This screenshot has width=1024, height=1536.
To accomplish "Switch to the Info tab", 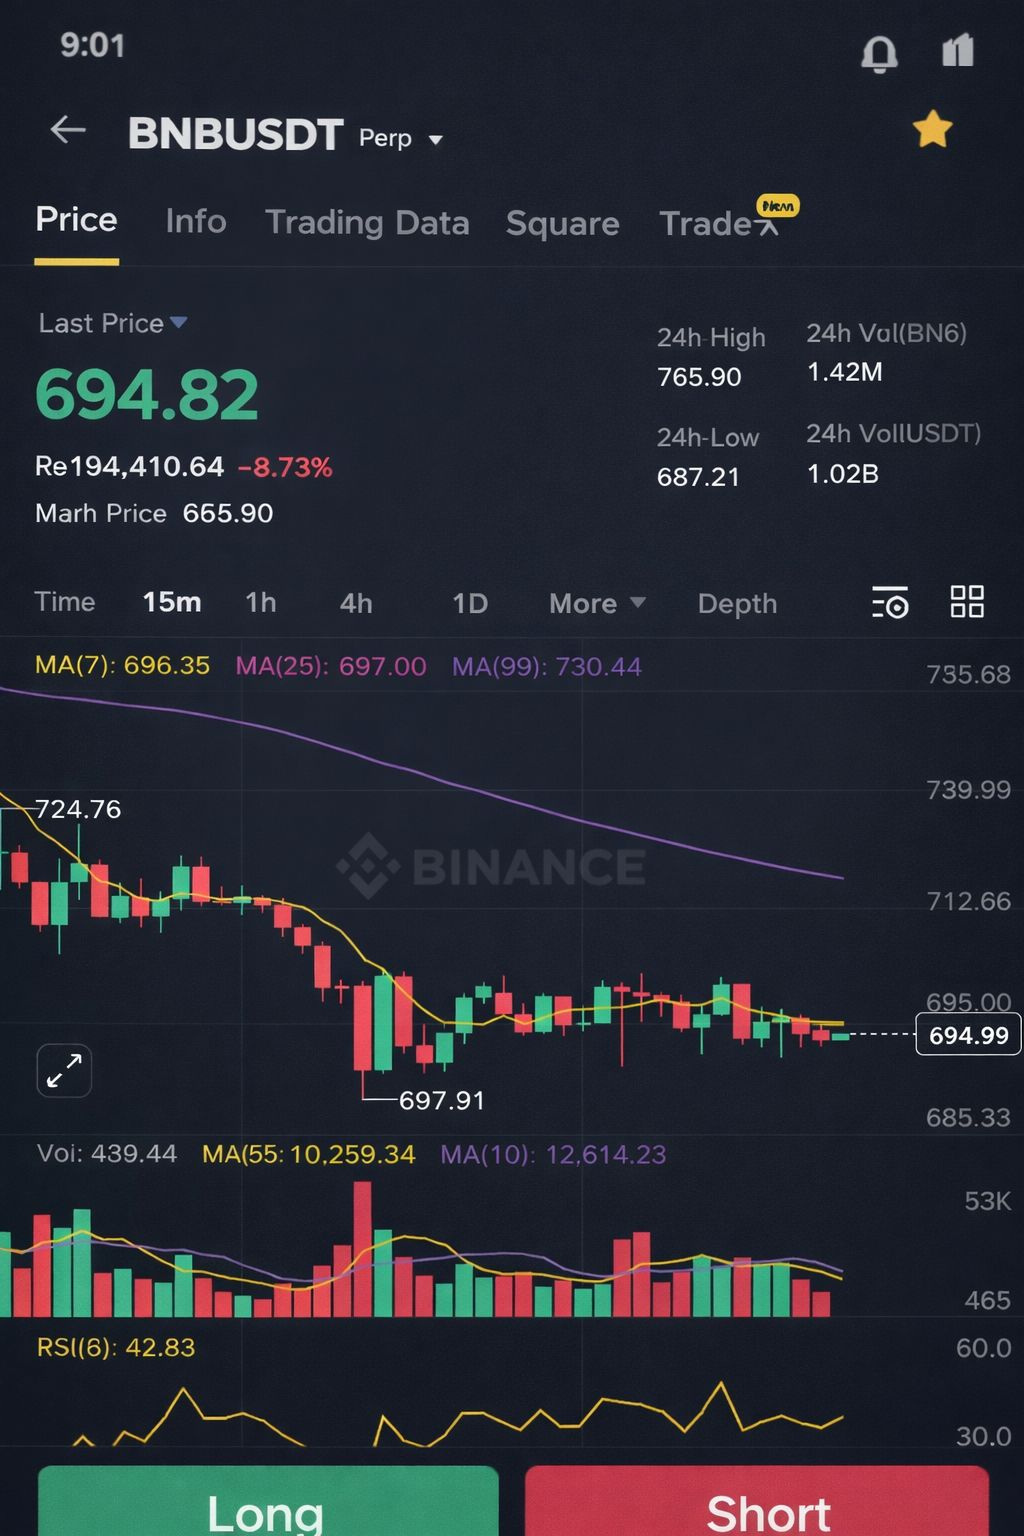I will click(196, 221).
